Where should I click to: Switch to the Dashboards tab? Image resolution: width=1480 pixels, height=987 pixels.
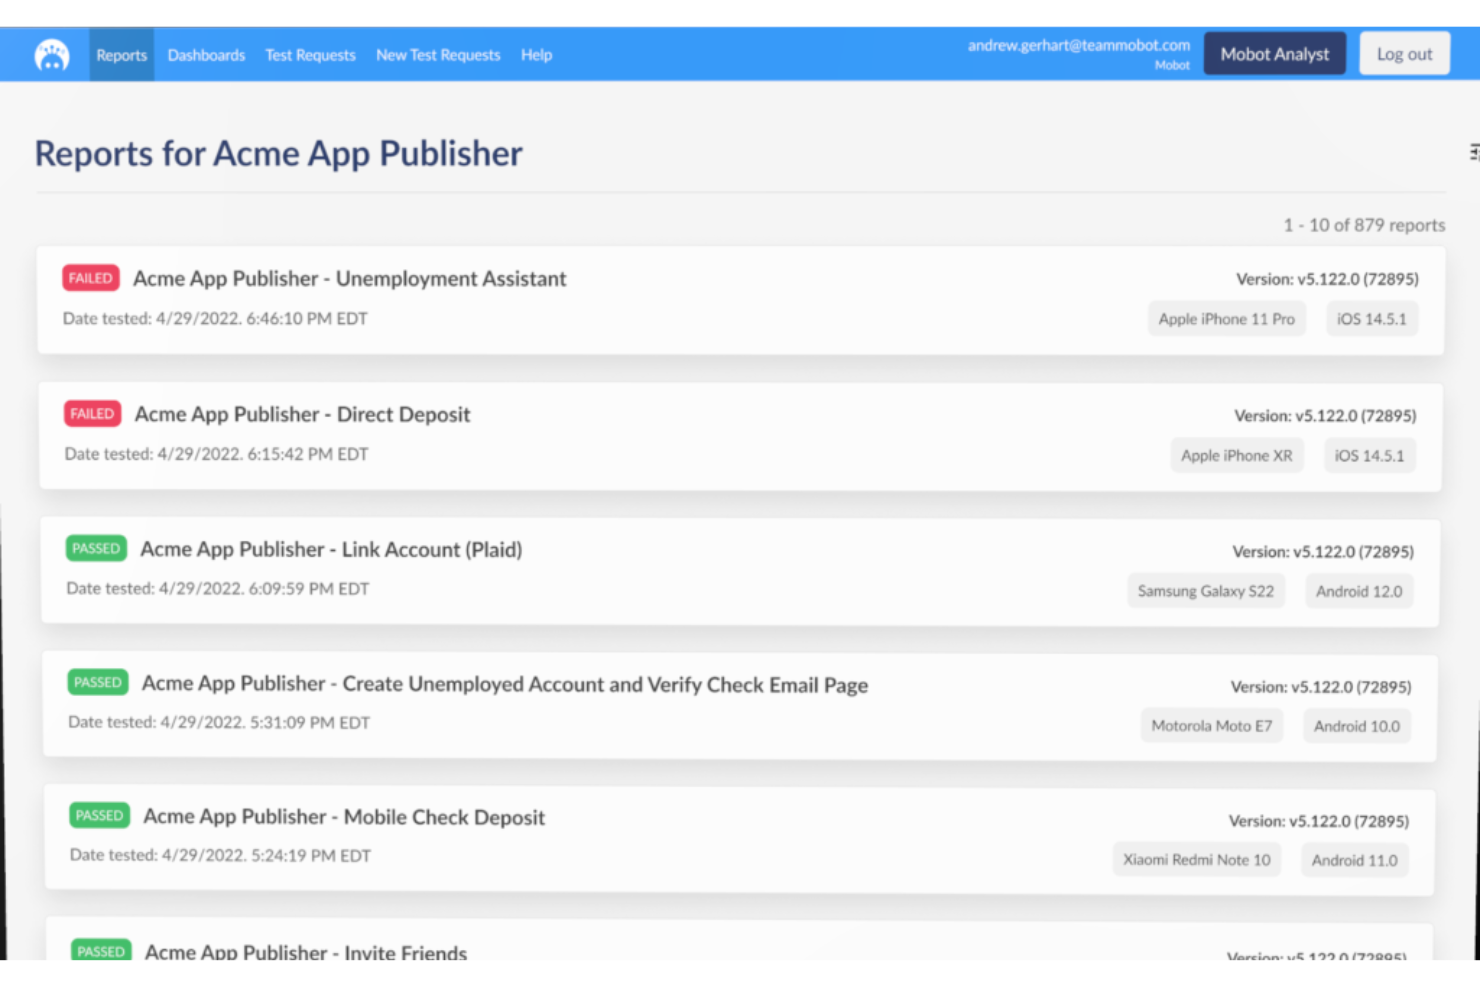click(206, 55)
